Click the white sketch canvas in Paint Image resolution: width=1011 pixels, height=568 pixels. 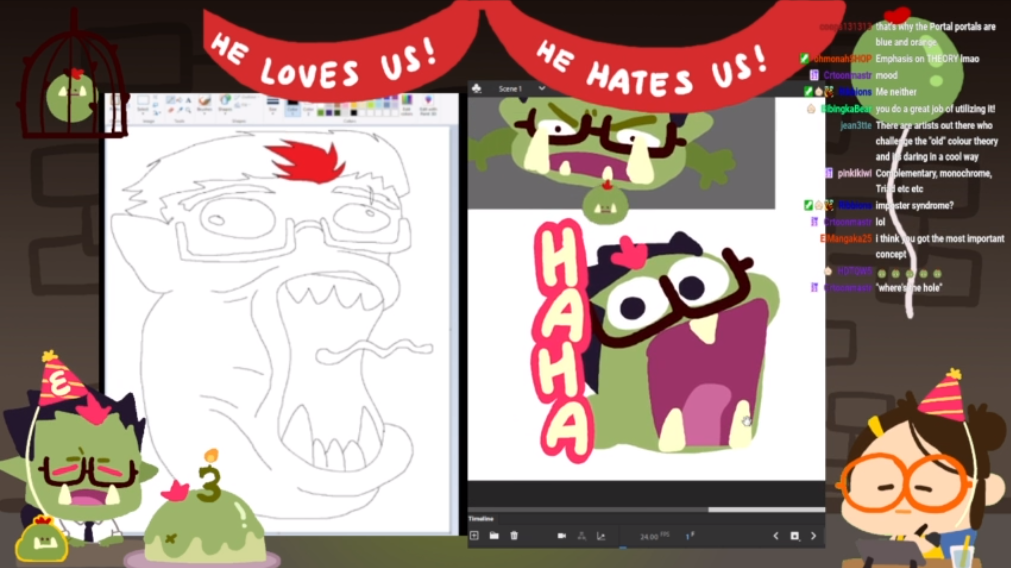[x=277, y=329]
